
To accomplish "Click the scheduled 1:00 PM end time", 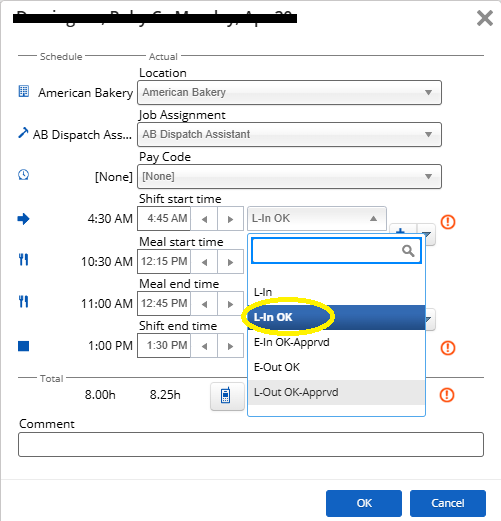I will (x=110, y=346).
